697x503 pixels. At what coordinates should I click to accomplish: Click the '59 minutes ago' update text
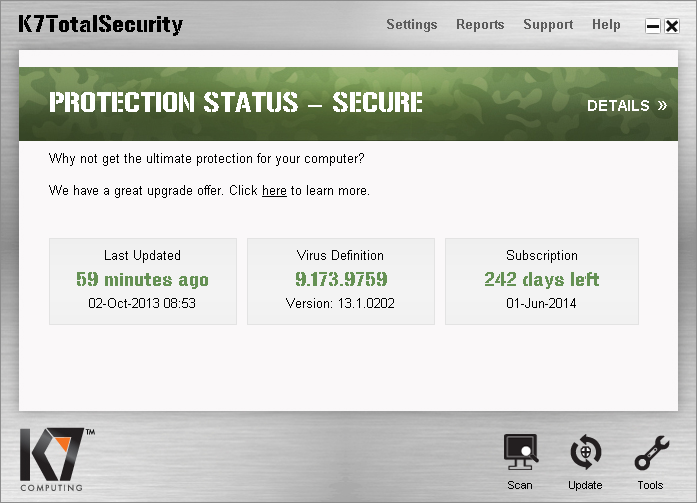point(142,279)
